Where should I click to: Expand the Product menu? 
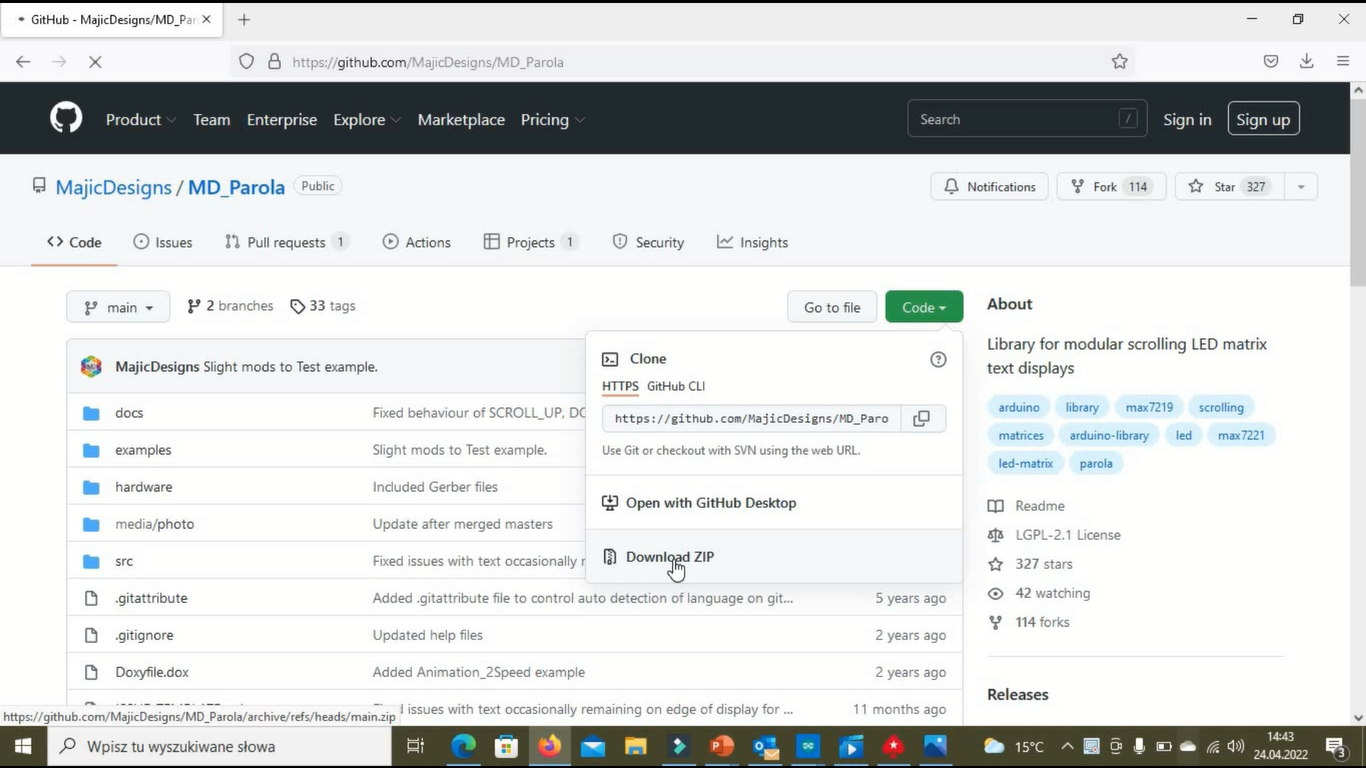pyautogui.click(x=141, y=119)
